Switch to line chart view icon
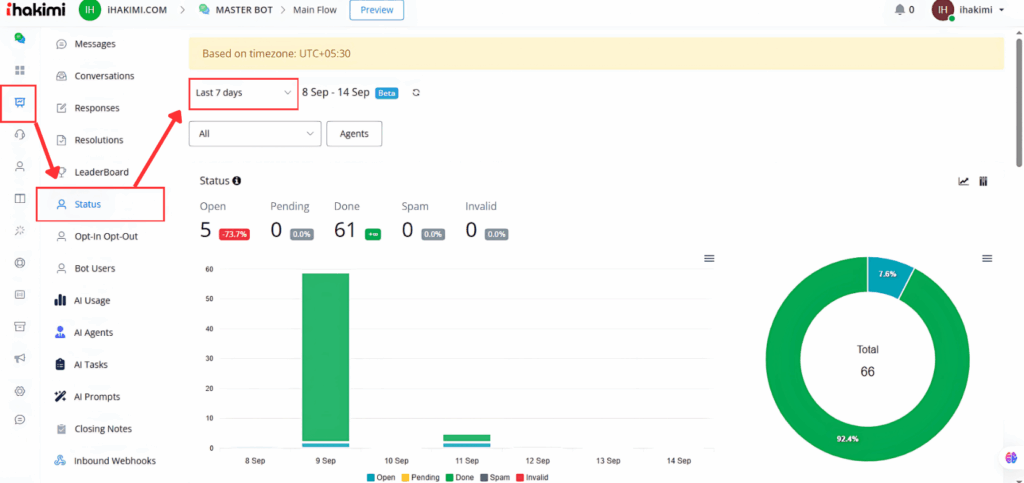 pos(963,181)
